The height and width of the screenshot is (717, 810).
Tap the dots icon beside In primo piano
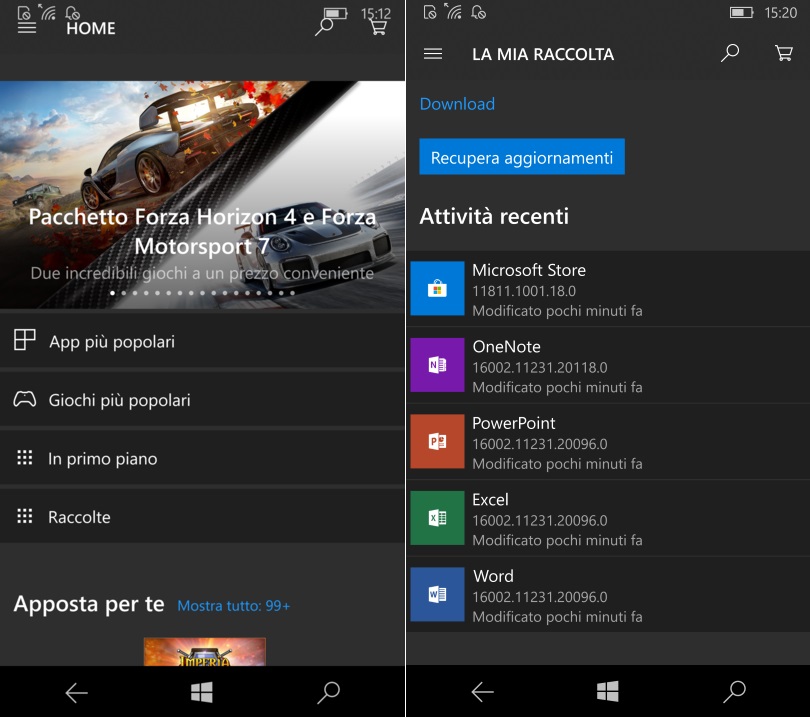25,458
